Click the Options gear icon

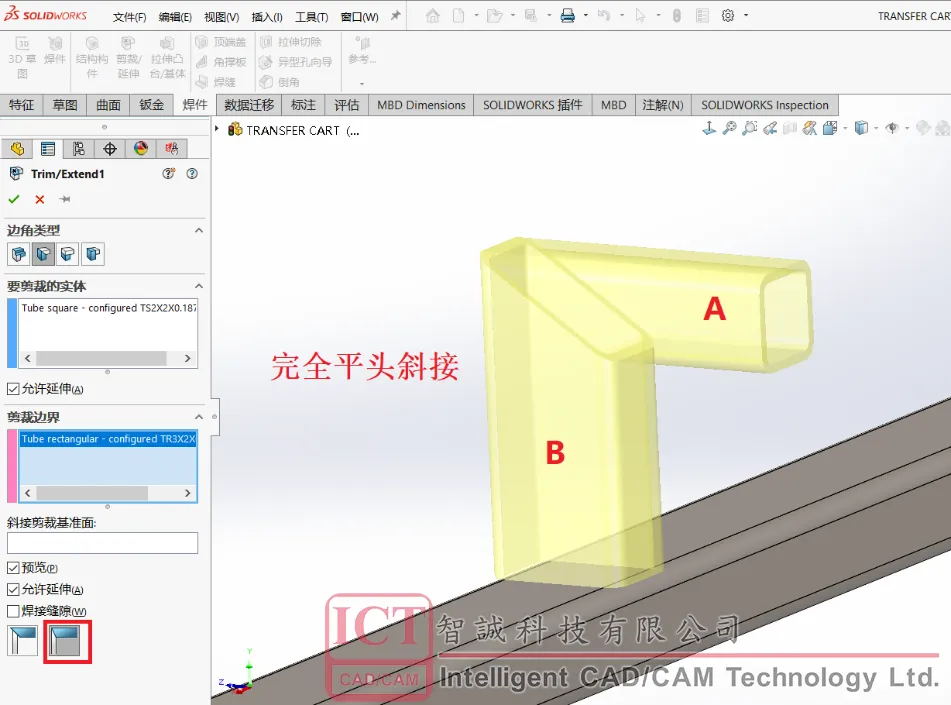[728, 16]
